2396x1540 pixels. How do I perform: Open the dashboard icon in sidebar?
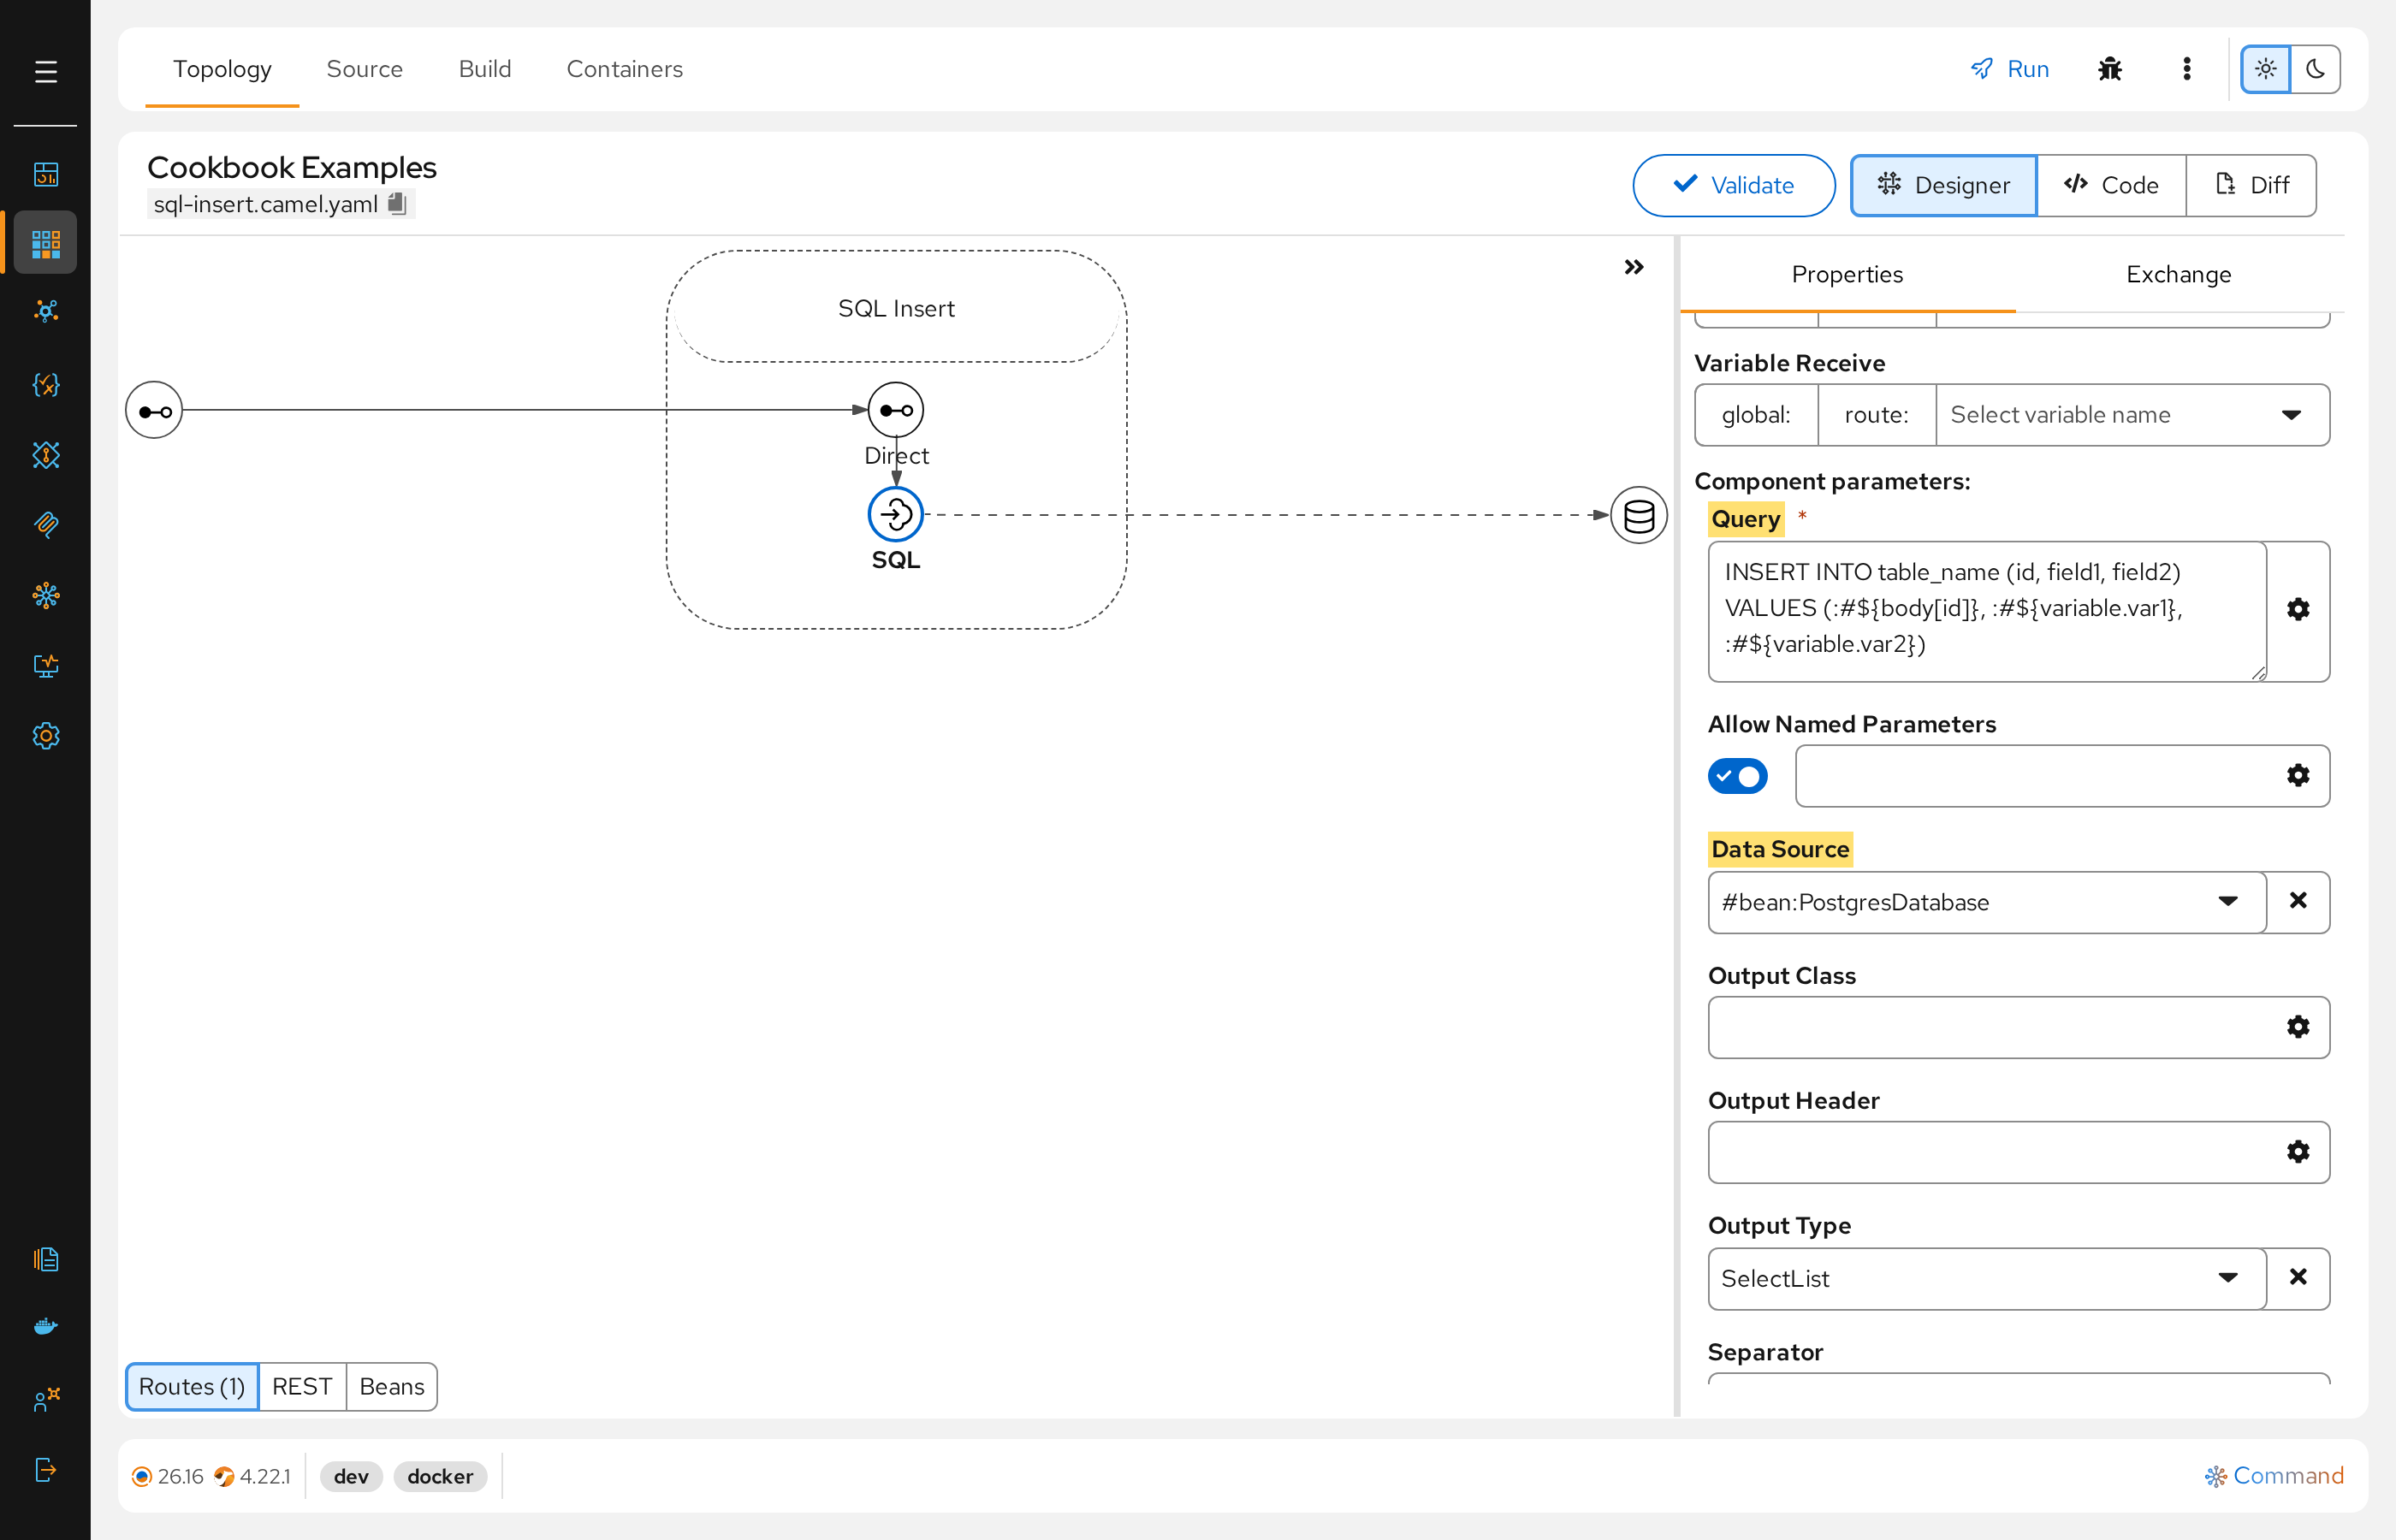point(46,174)
